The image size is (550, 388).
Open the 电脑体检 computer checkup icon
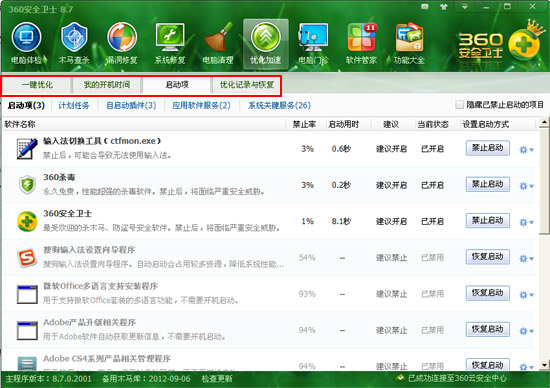point(26,43)
